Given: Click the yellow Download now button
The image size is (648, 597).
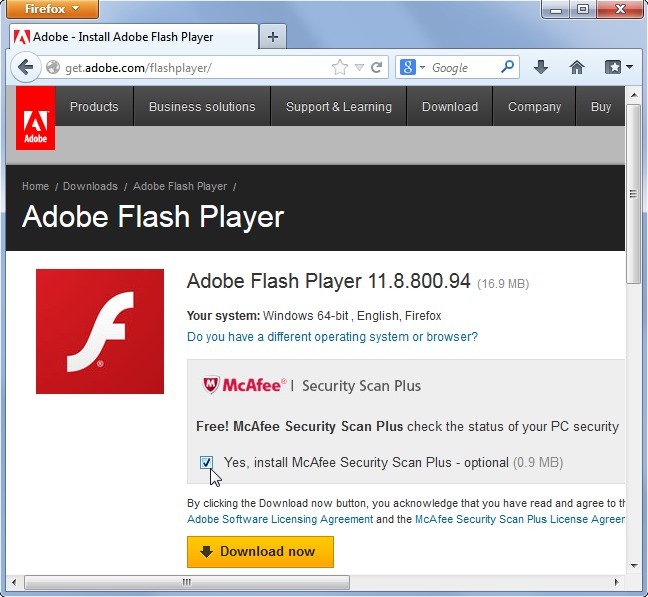Looking at the screenshot, I should pos(260,552).
